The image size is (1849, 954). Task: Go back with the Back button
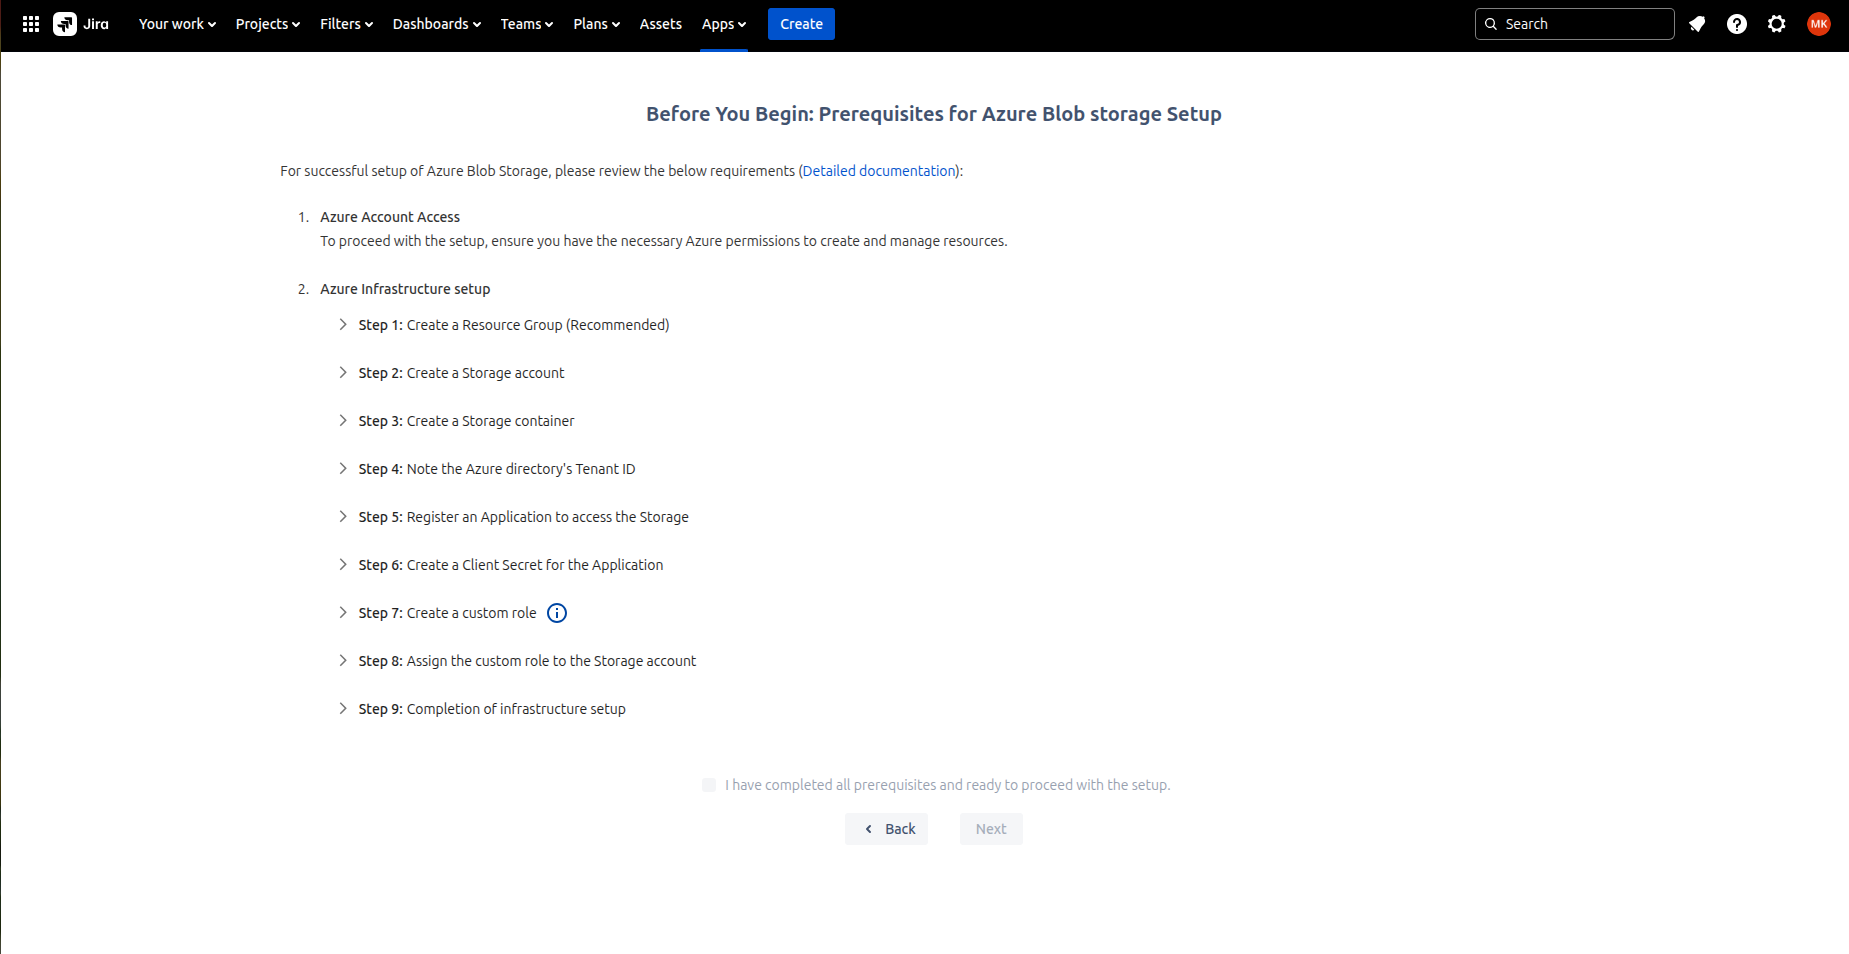887,829
